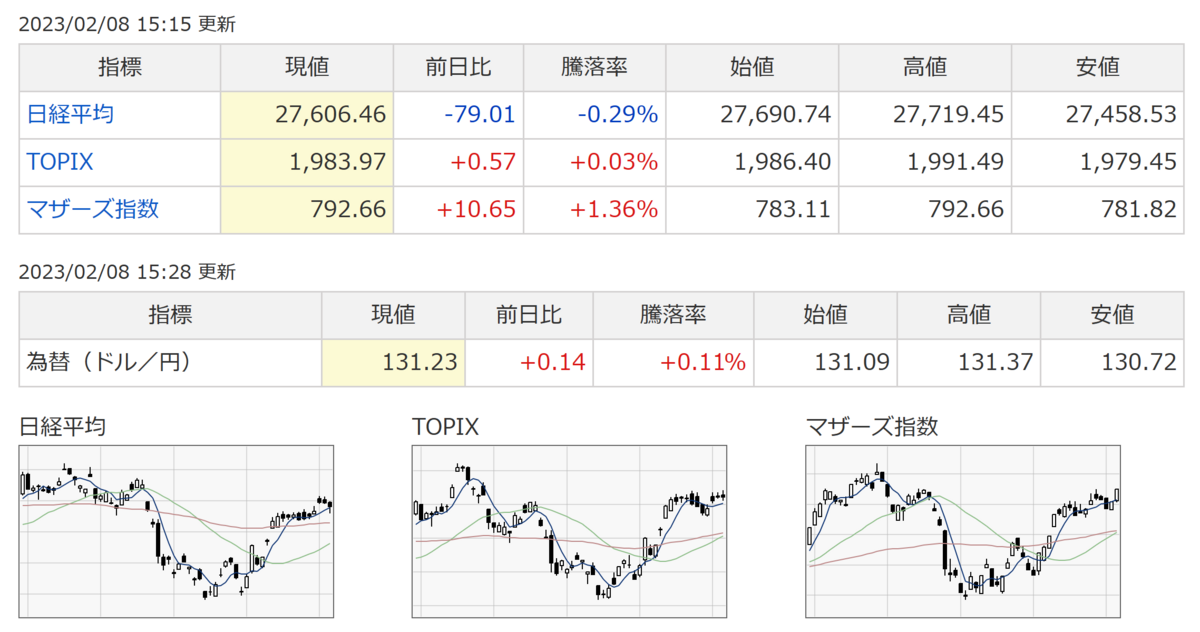This screenshot has height=632, width=1200.
Task: Click the TOPIX current value 1,983.97
Action: click(337, 162)
